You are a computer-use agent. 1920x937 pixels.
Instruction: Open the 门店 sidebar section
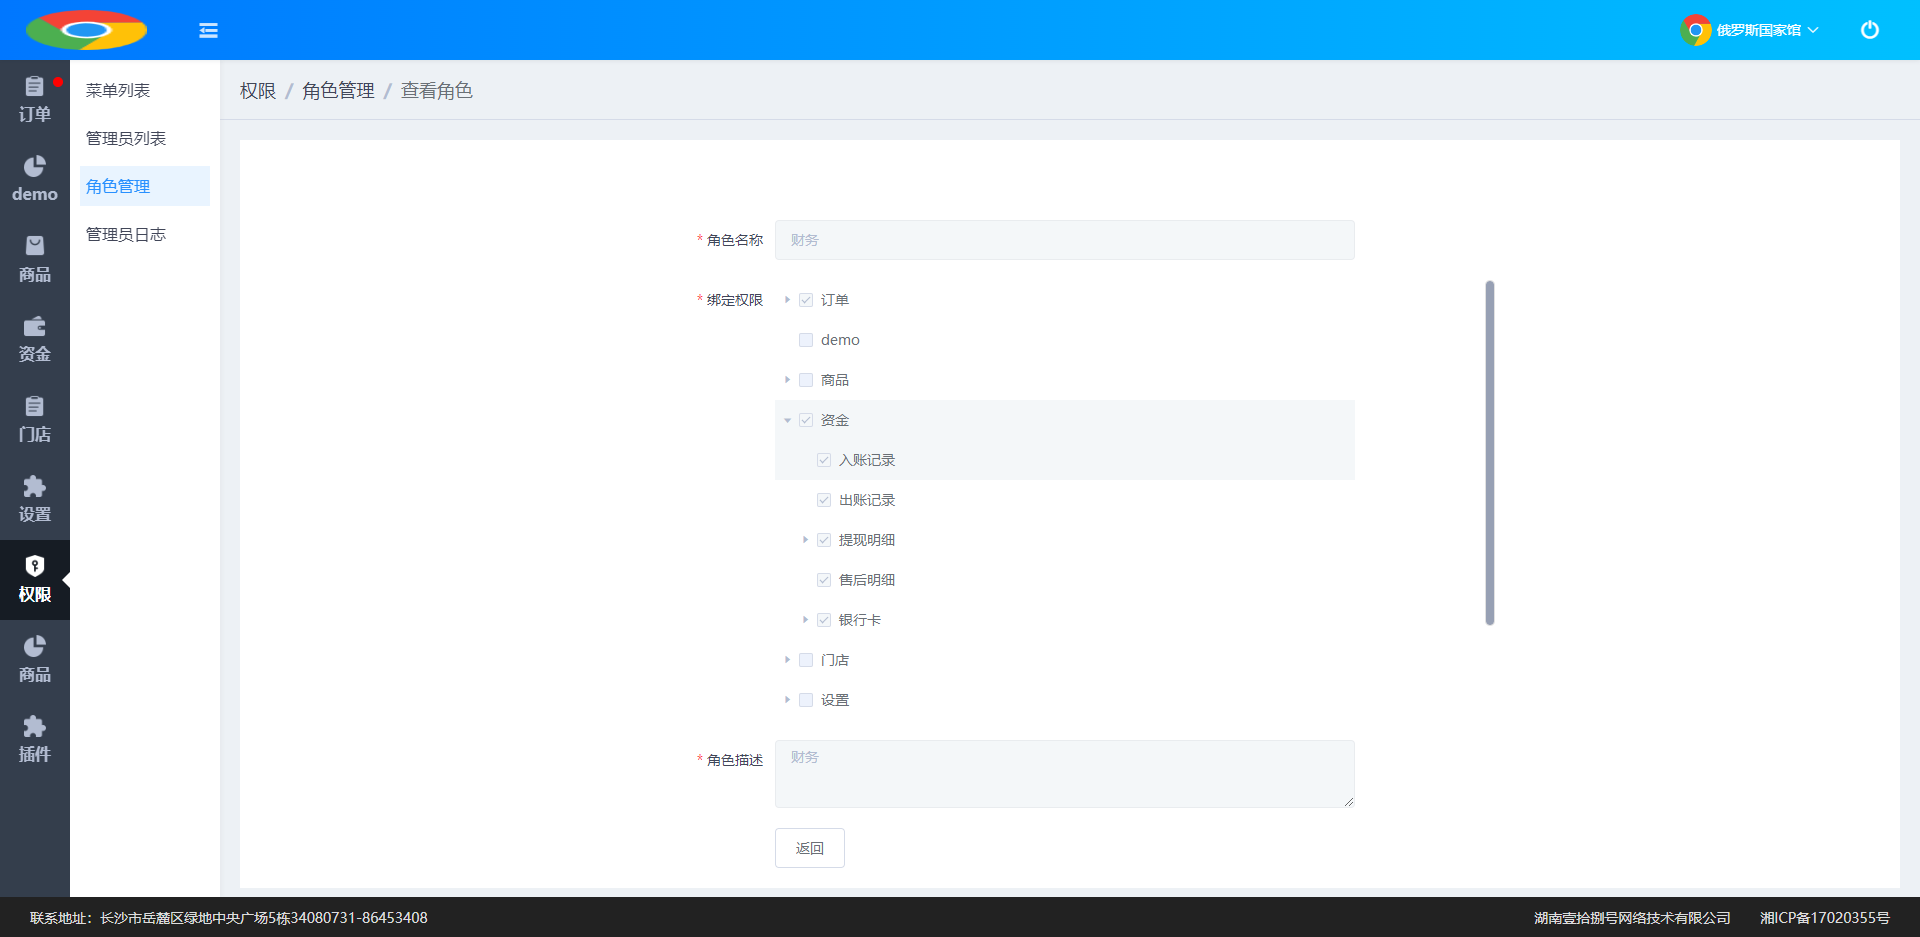pos(35,420)
